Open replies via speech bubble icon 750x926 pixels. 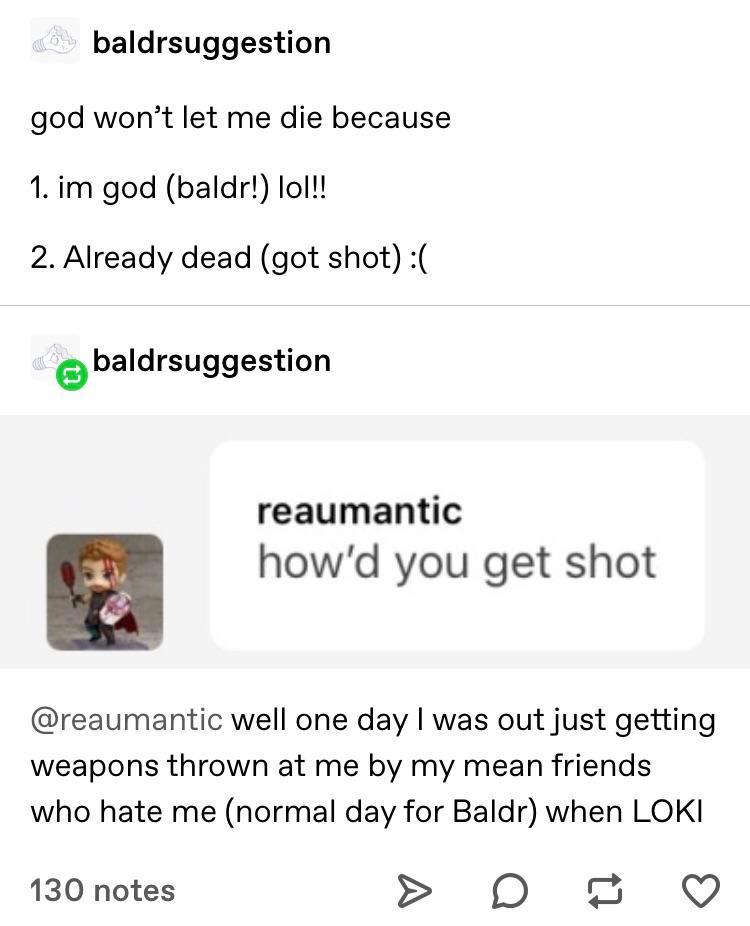click(x=509, y=891)
